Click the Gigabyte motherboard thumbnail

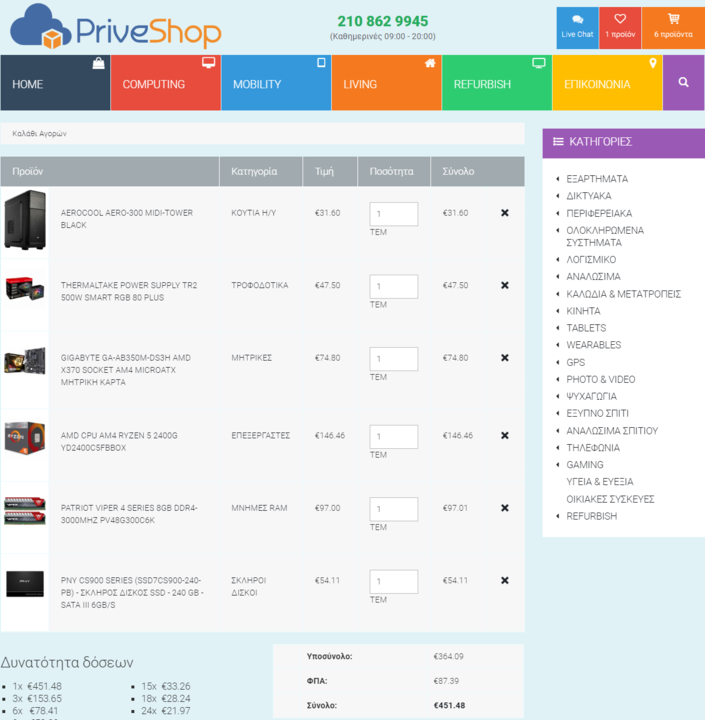25,361
